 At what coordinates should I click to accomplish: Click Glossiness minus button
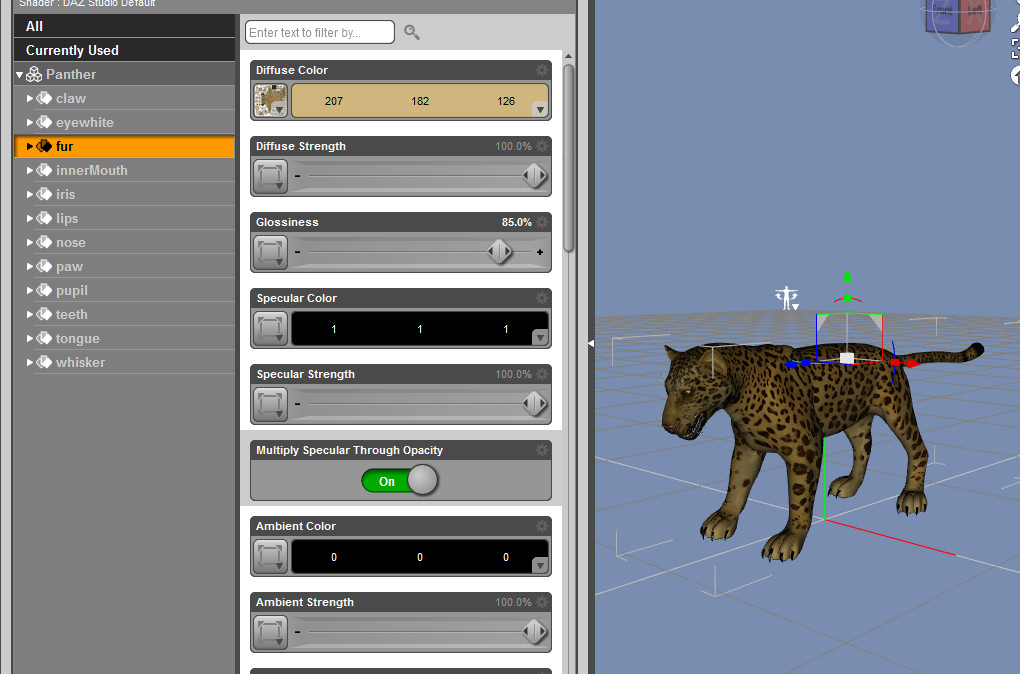click(x=297, y=252)
